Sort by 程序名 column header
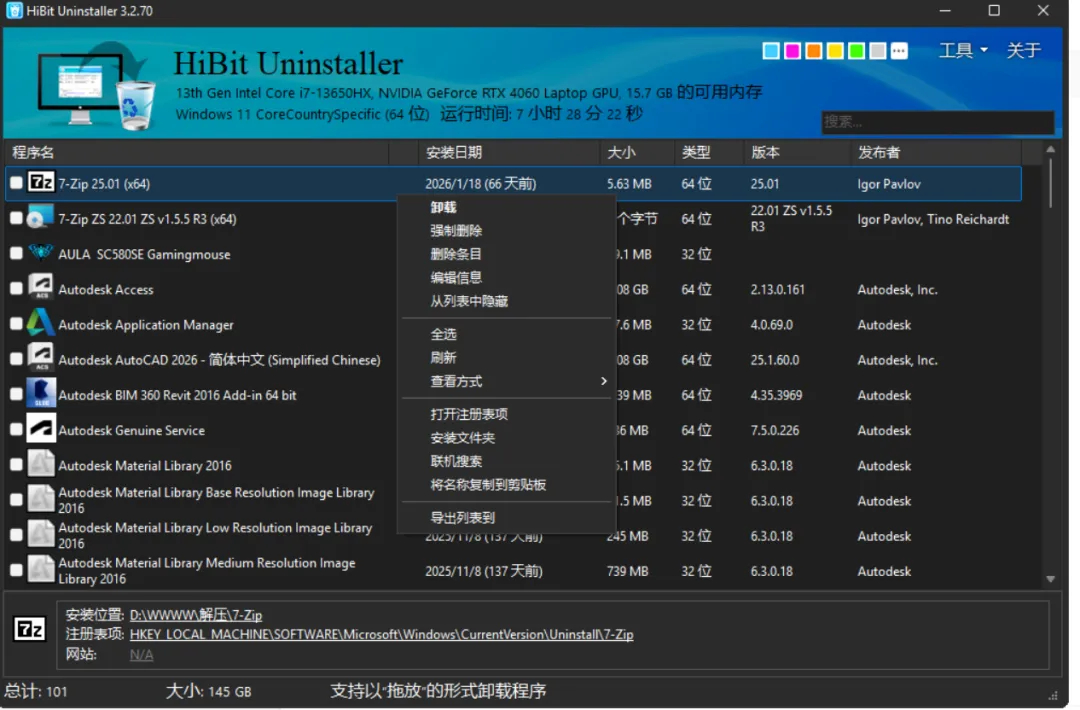Screen dimensions: 1080x710 (x=196, y=152)
